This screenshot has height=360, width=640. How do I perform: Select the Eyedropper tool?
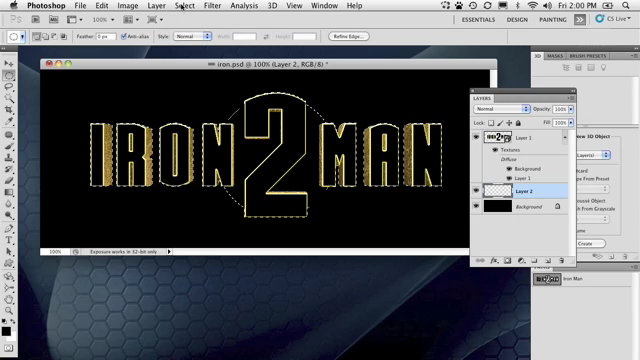point(9,121)
